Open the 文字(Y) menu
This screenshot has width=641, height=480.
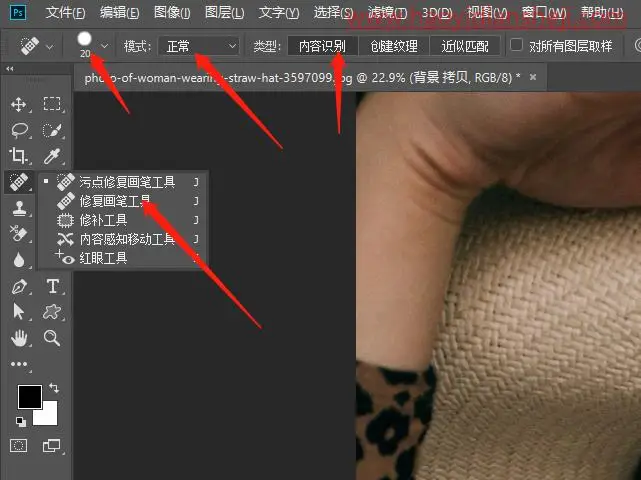point(279,13)
